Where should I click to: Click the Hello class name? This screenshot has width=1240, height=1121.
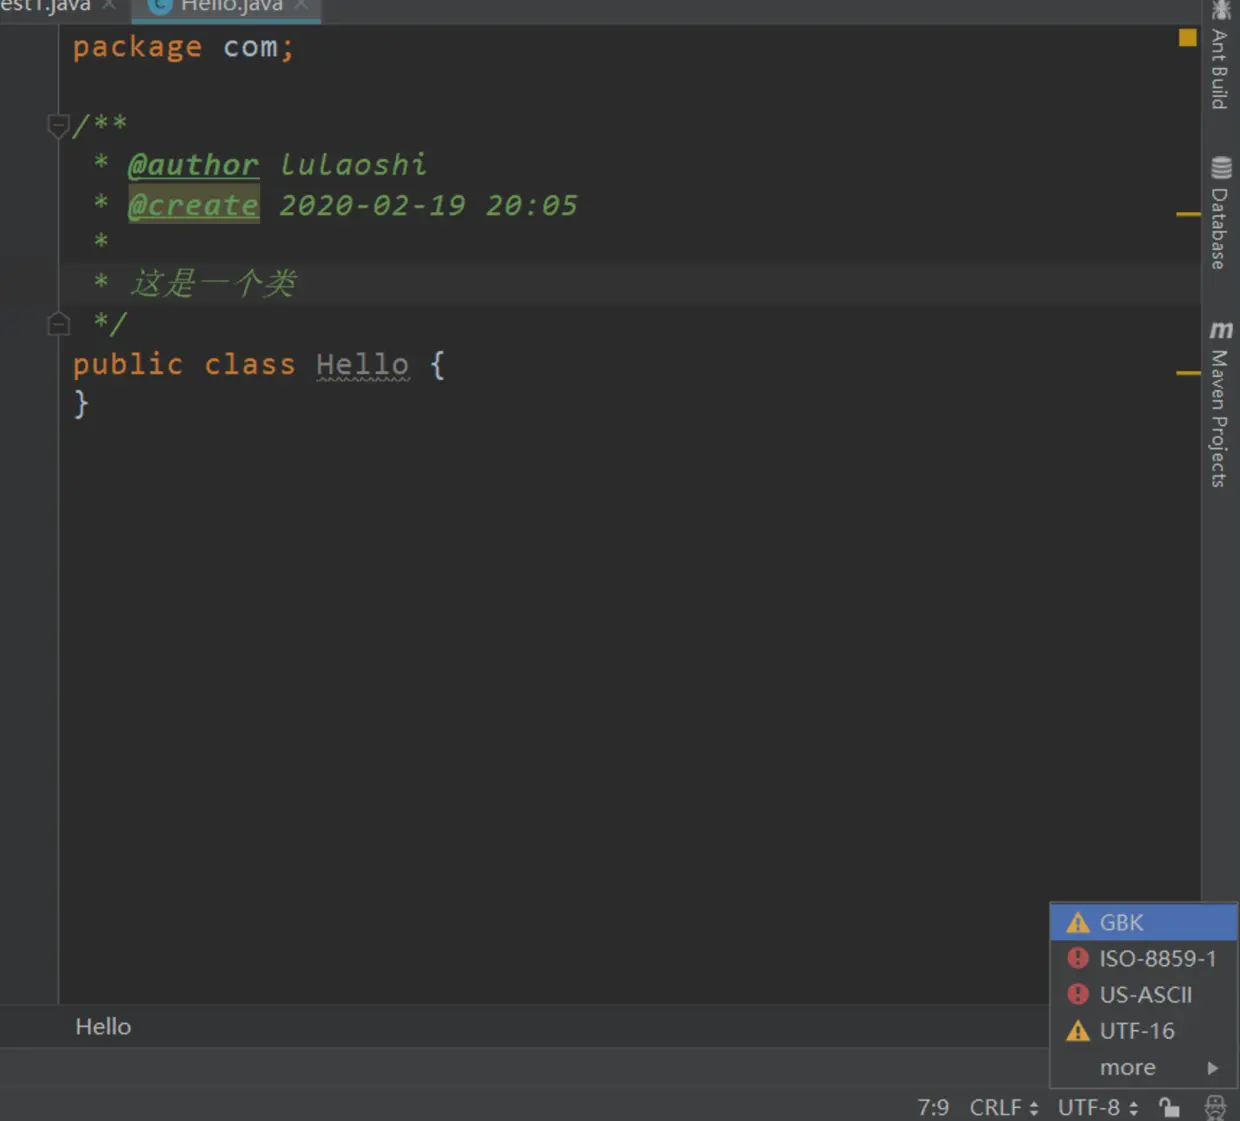tap(362, 364)
